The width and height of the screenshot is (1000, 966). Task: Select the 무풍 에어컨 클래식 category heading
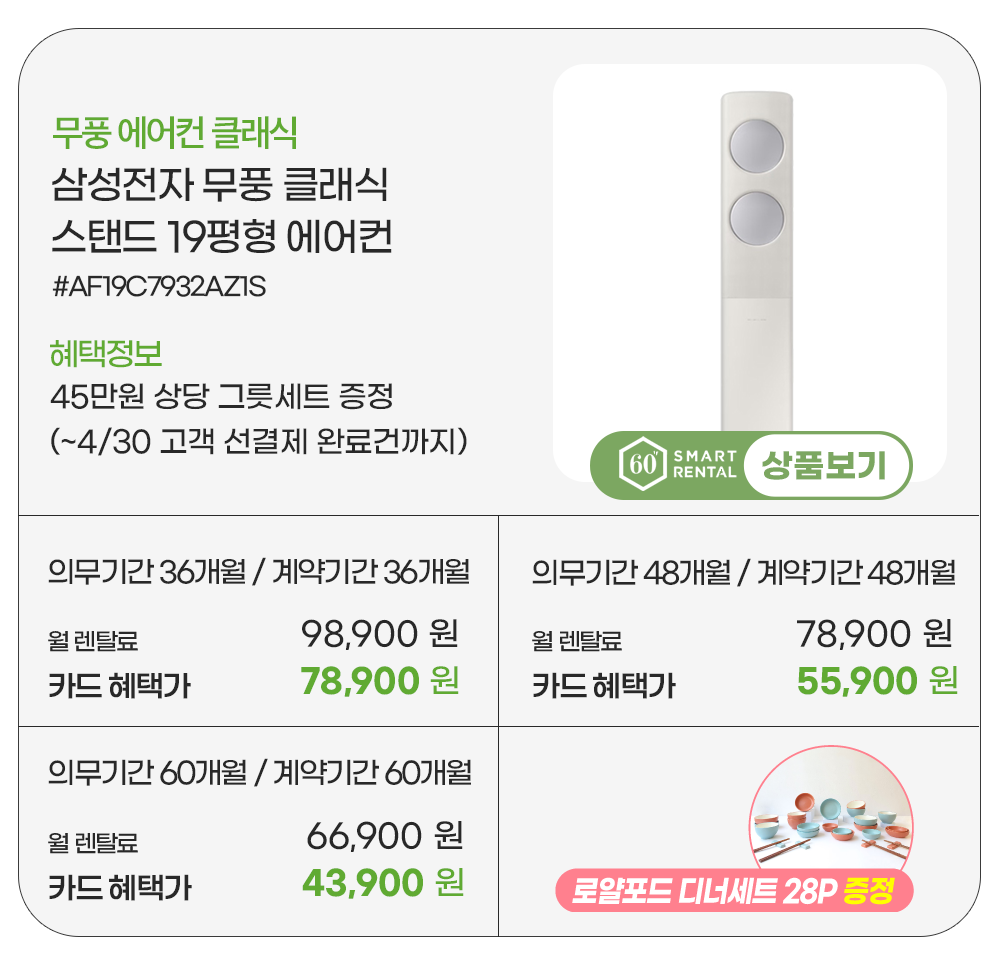pos(175,131)
